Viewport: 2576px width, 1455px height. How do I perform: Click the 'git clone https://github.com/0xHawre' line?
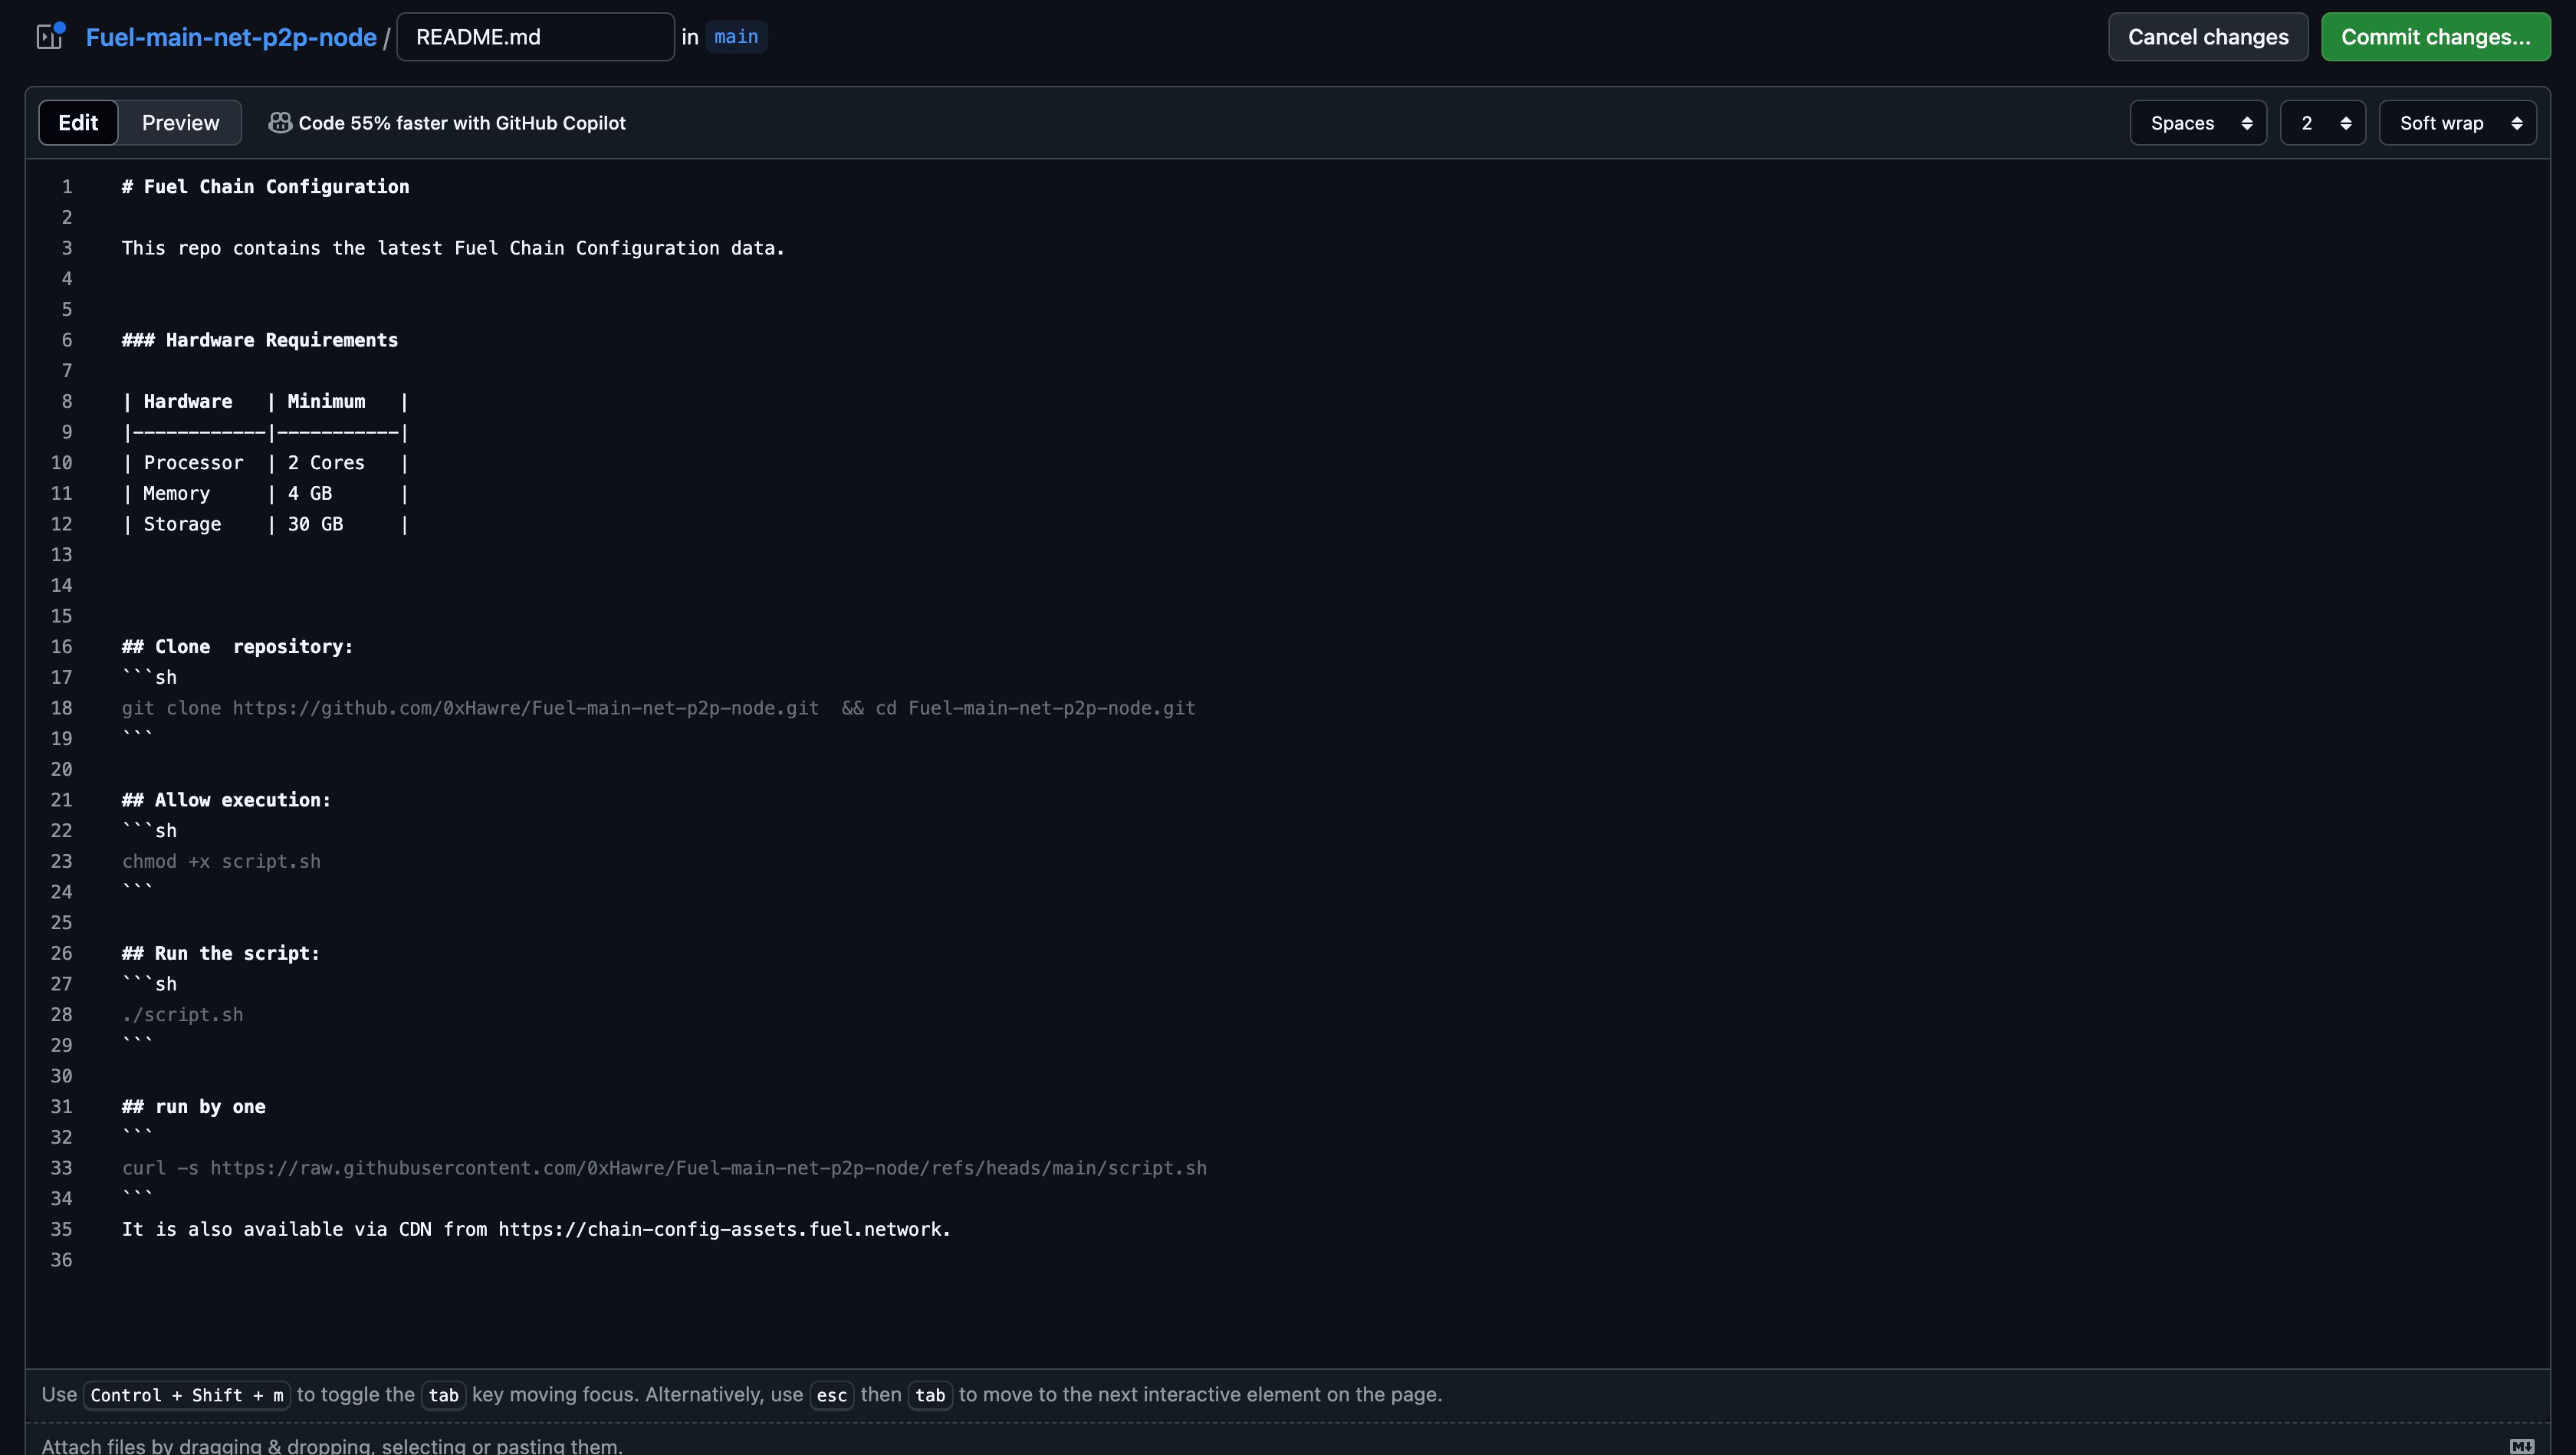pos(658,708)
